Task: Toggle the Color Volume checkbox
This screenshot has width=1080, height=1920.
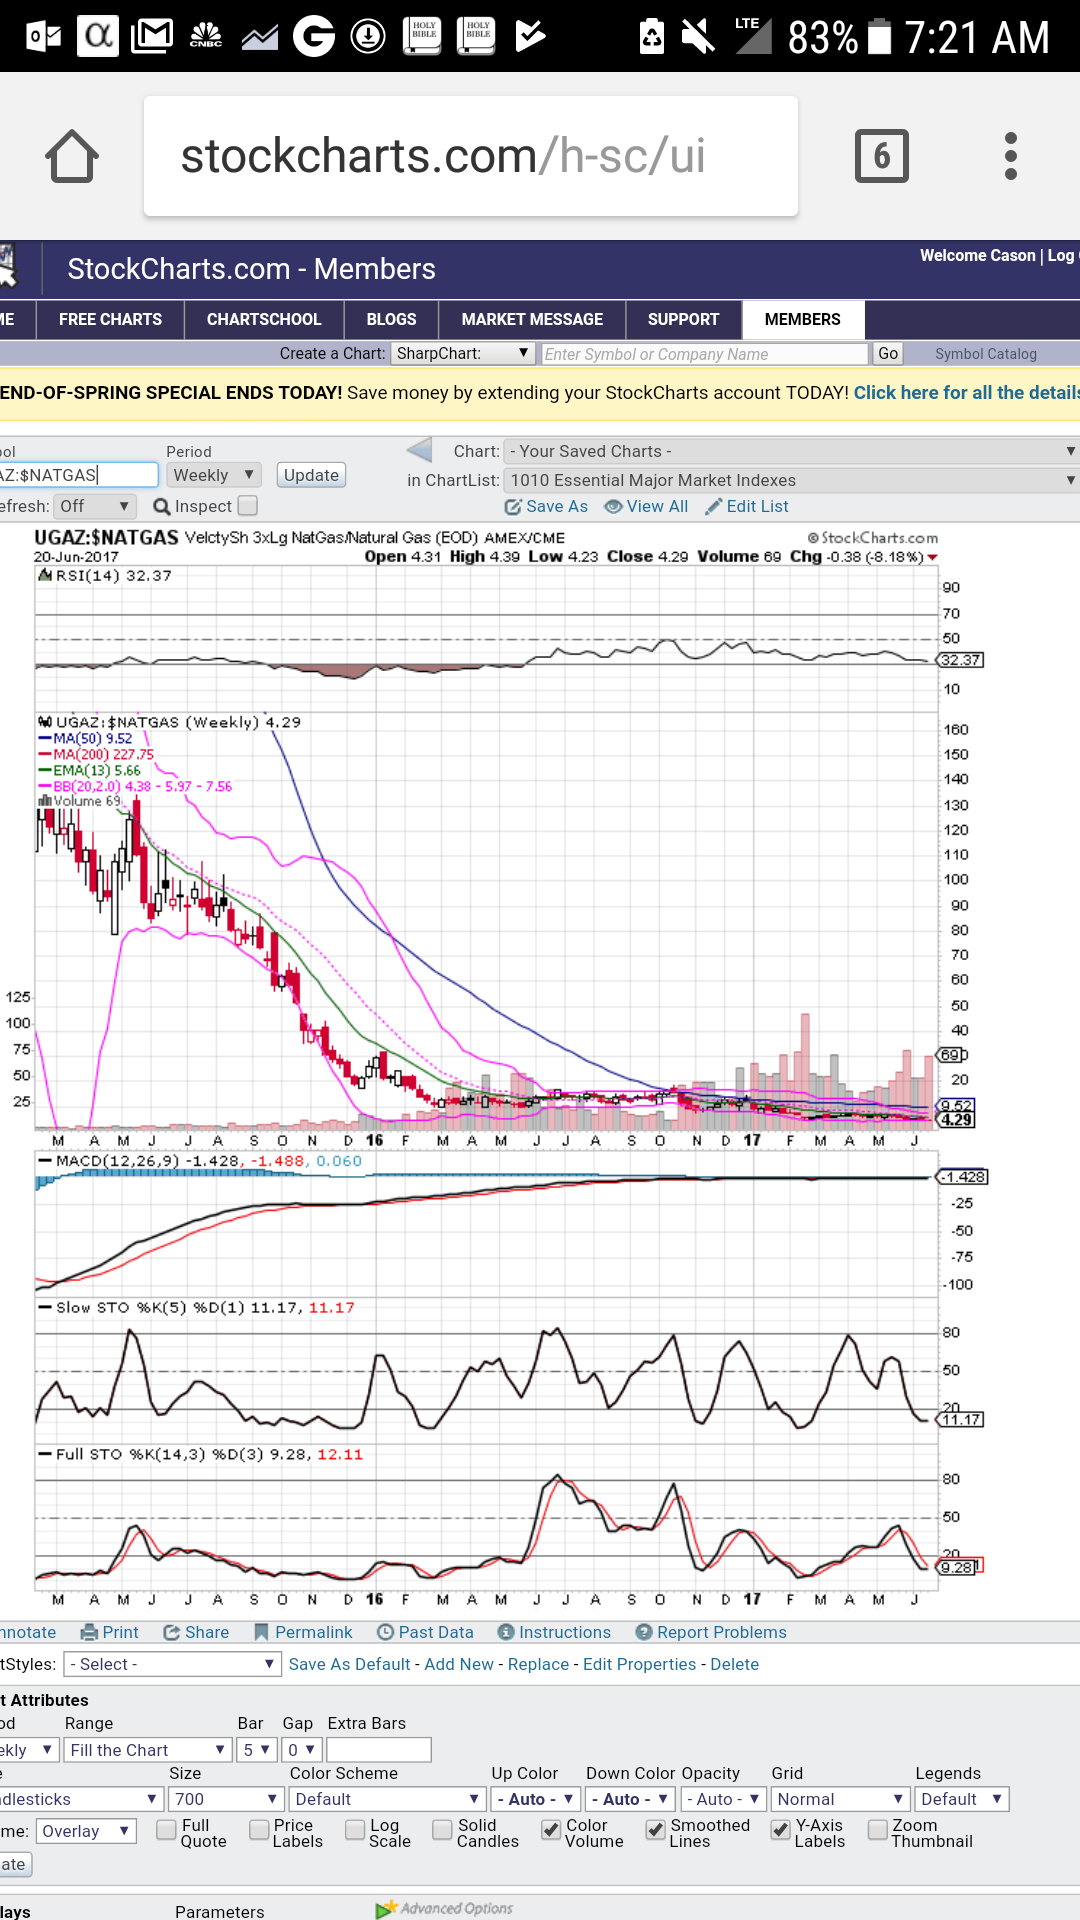Action: [550, 1830]
